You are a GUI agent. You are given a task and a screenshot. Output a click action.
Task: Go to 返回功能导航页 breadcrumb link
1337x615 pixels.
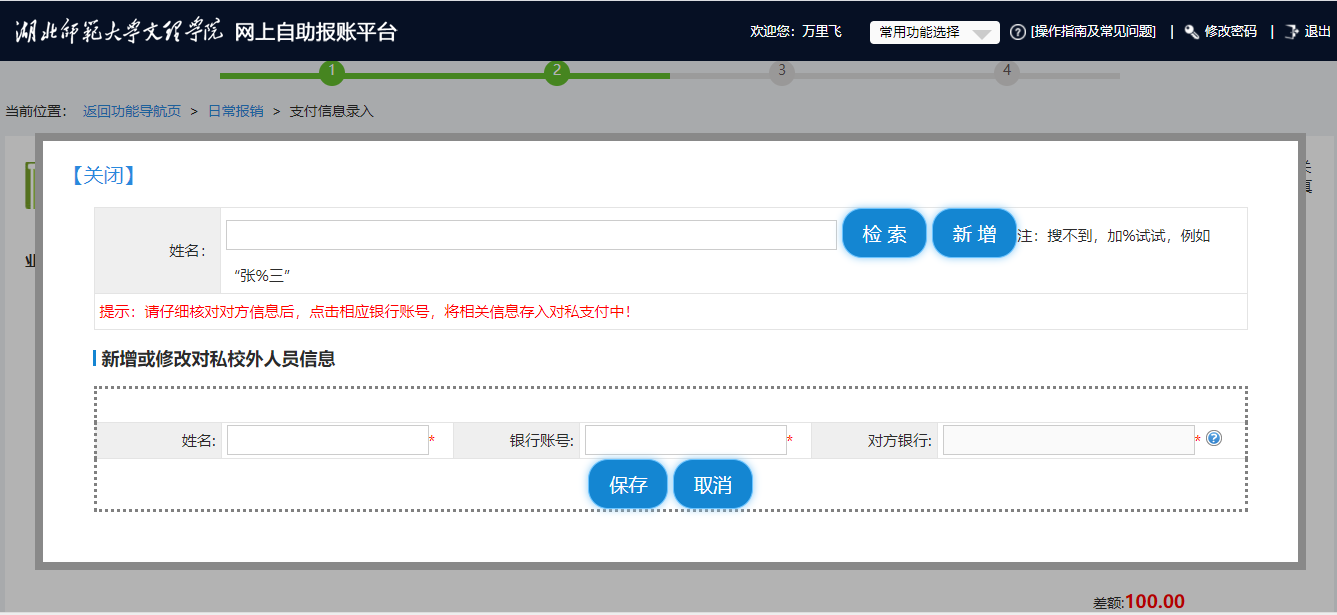click(132, 111)
